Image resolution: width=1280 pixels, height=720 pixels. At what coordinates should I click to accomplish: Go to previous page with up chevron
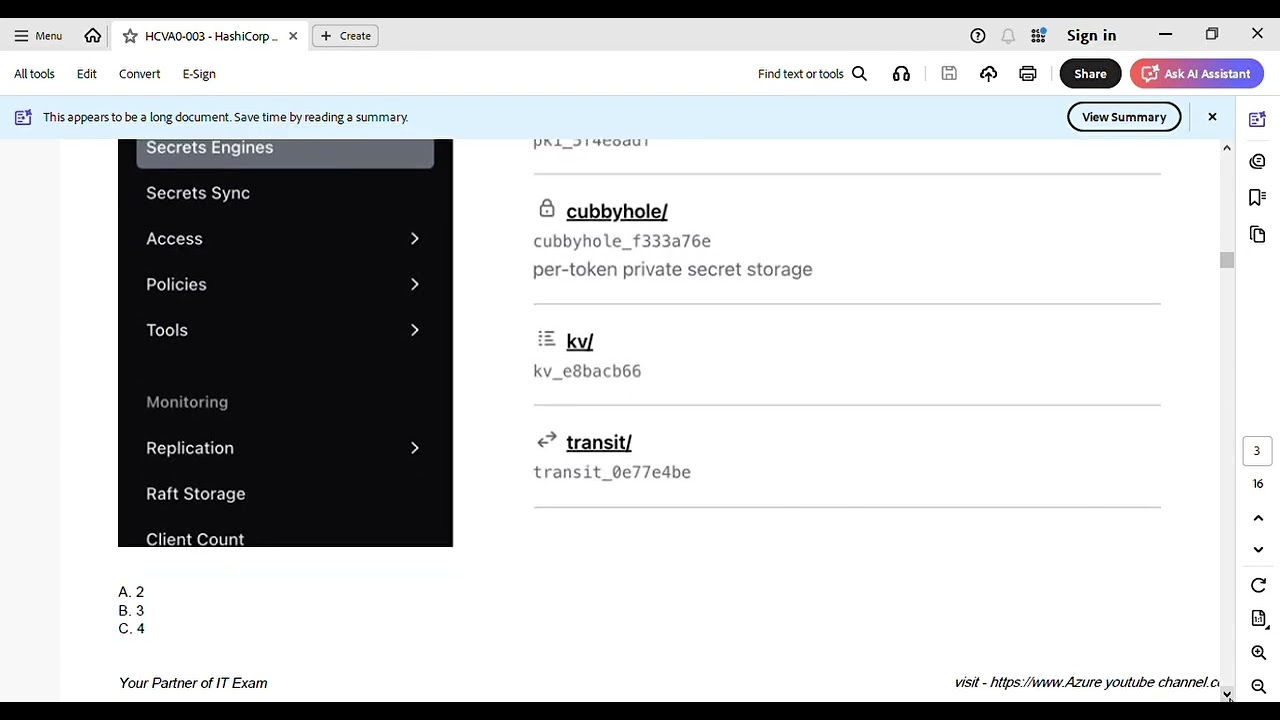click(1258, 518)
